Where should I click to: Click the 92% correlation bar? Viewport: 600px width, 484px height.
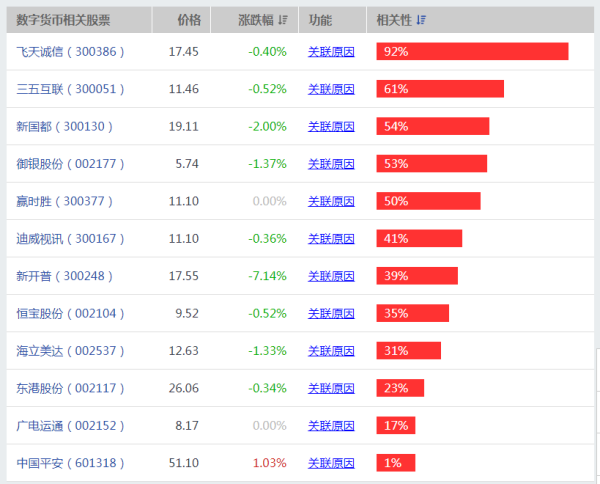point(472,51)
